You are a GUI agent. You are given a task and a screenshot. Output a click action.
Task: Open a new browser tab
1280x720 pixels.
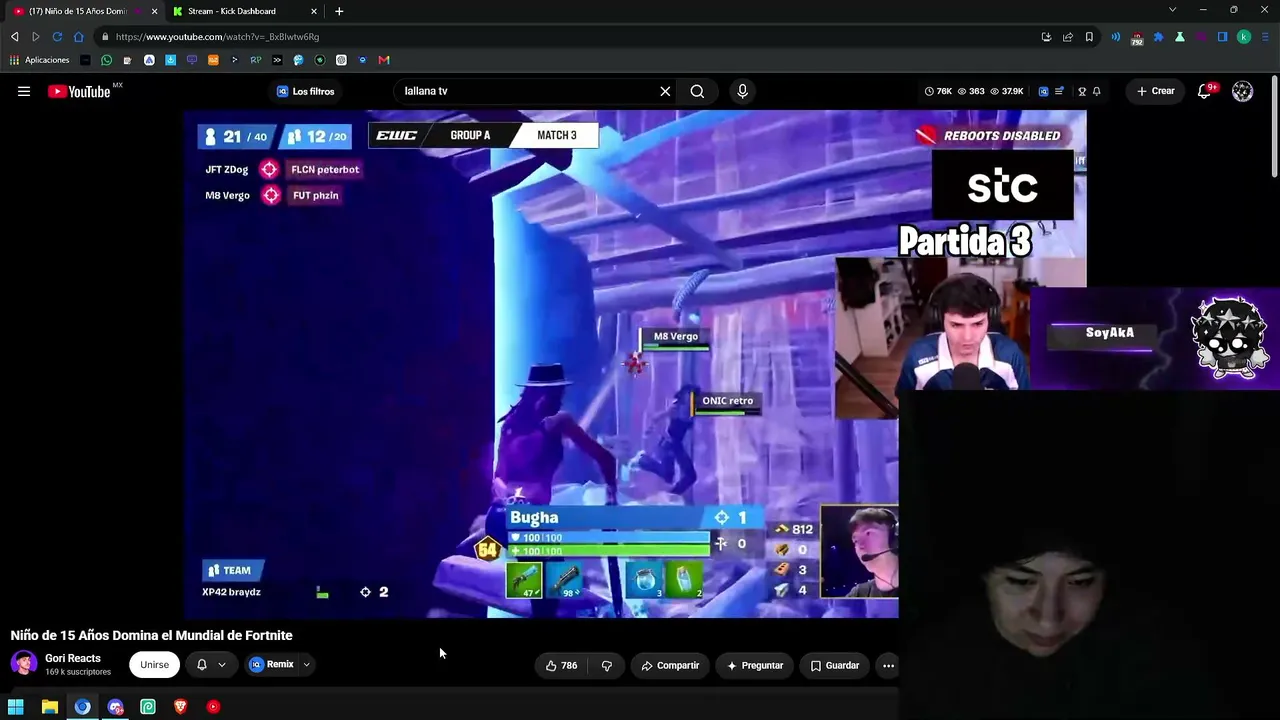(339, 11)
